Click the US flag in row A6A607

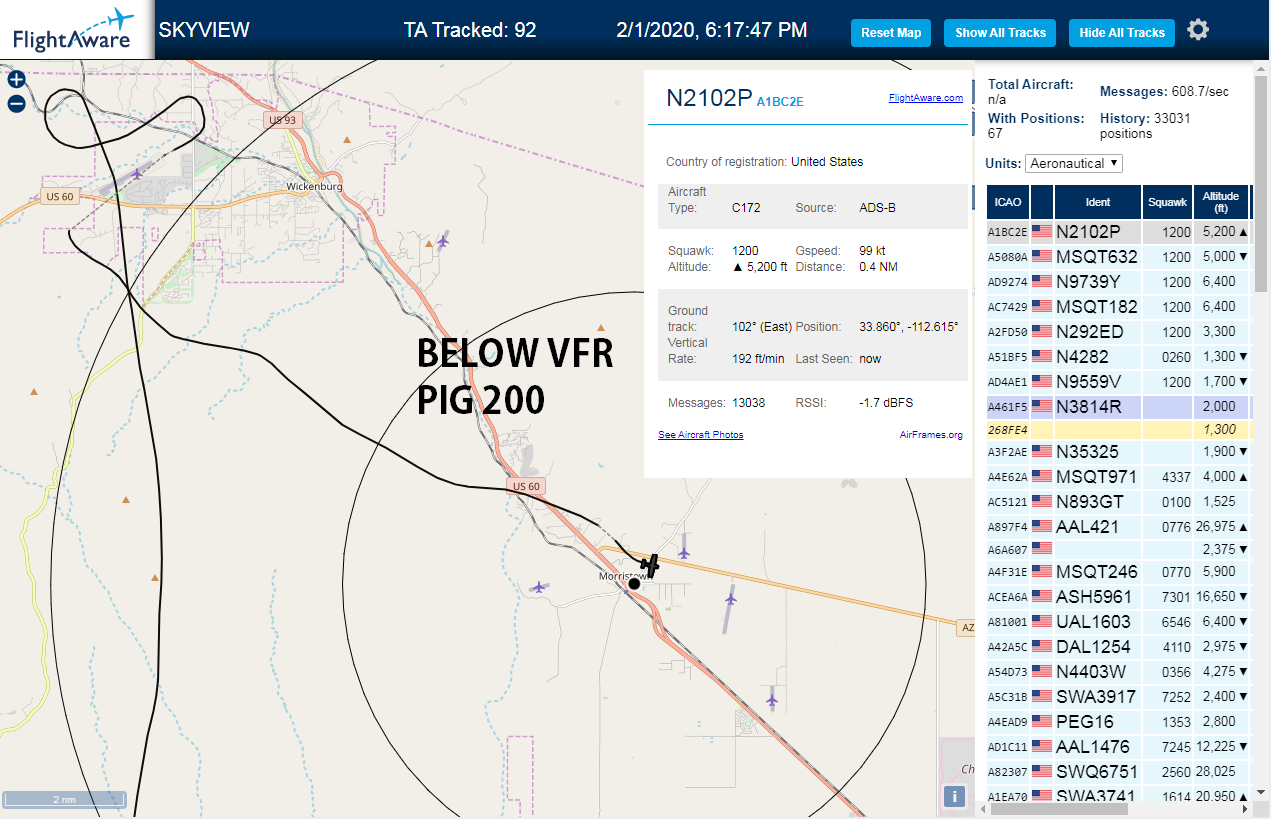[x=1042, y=548]
